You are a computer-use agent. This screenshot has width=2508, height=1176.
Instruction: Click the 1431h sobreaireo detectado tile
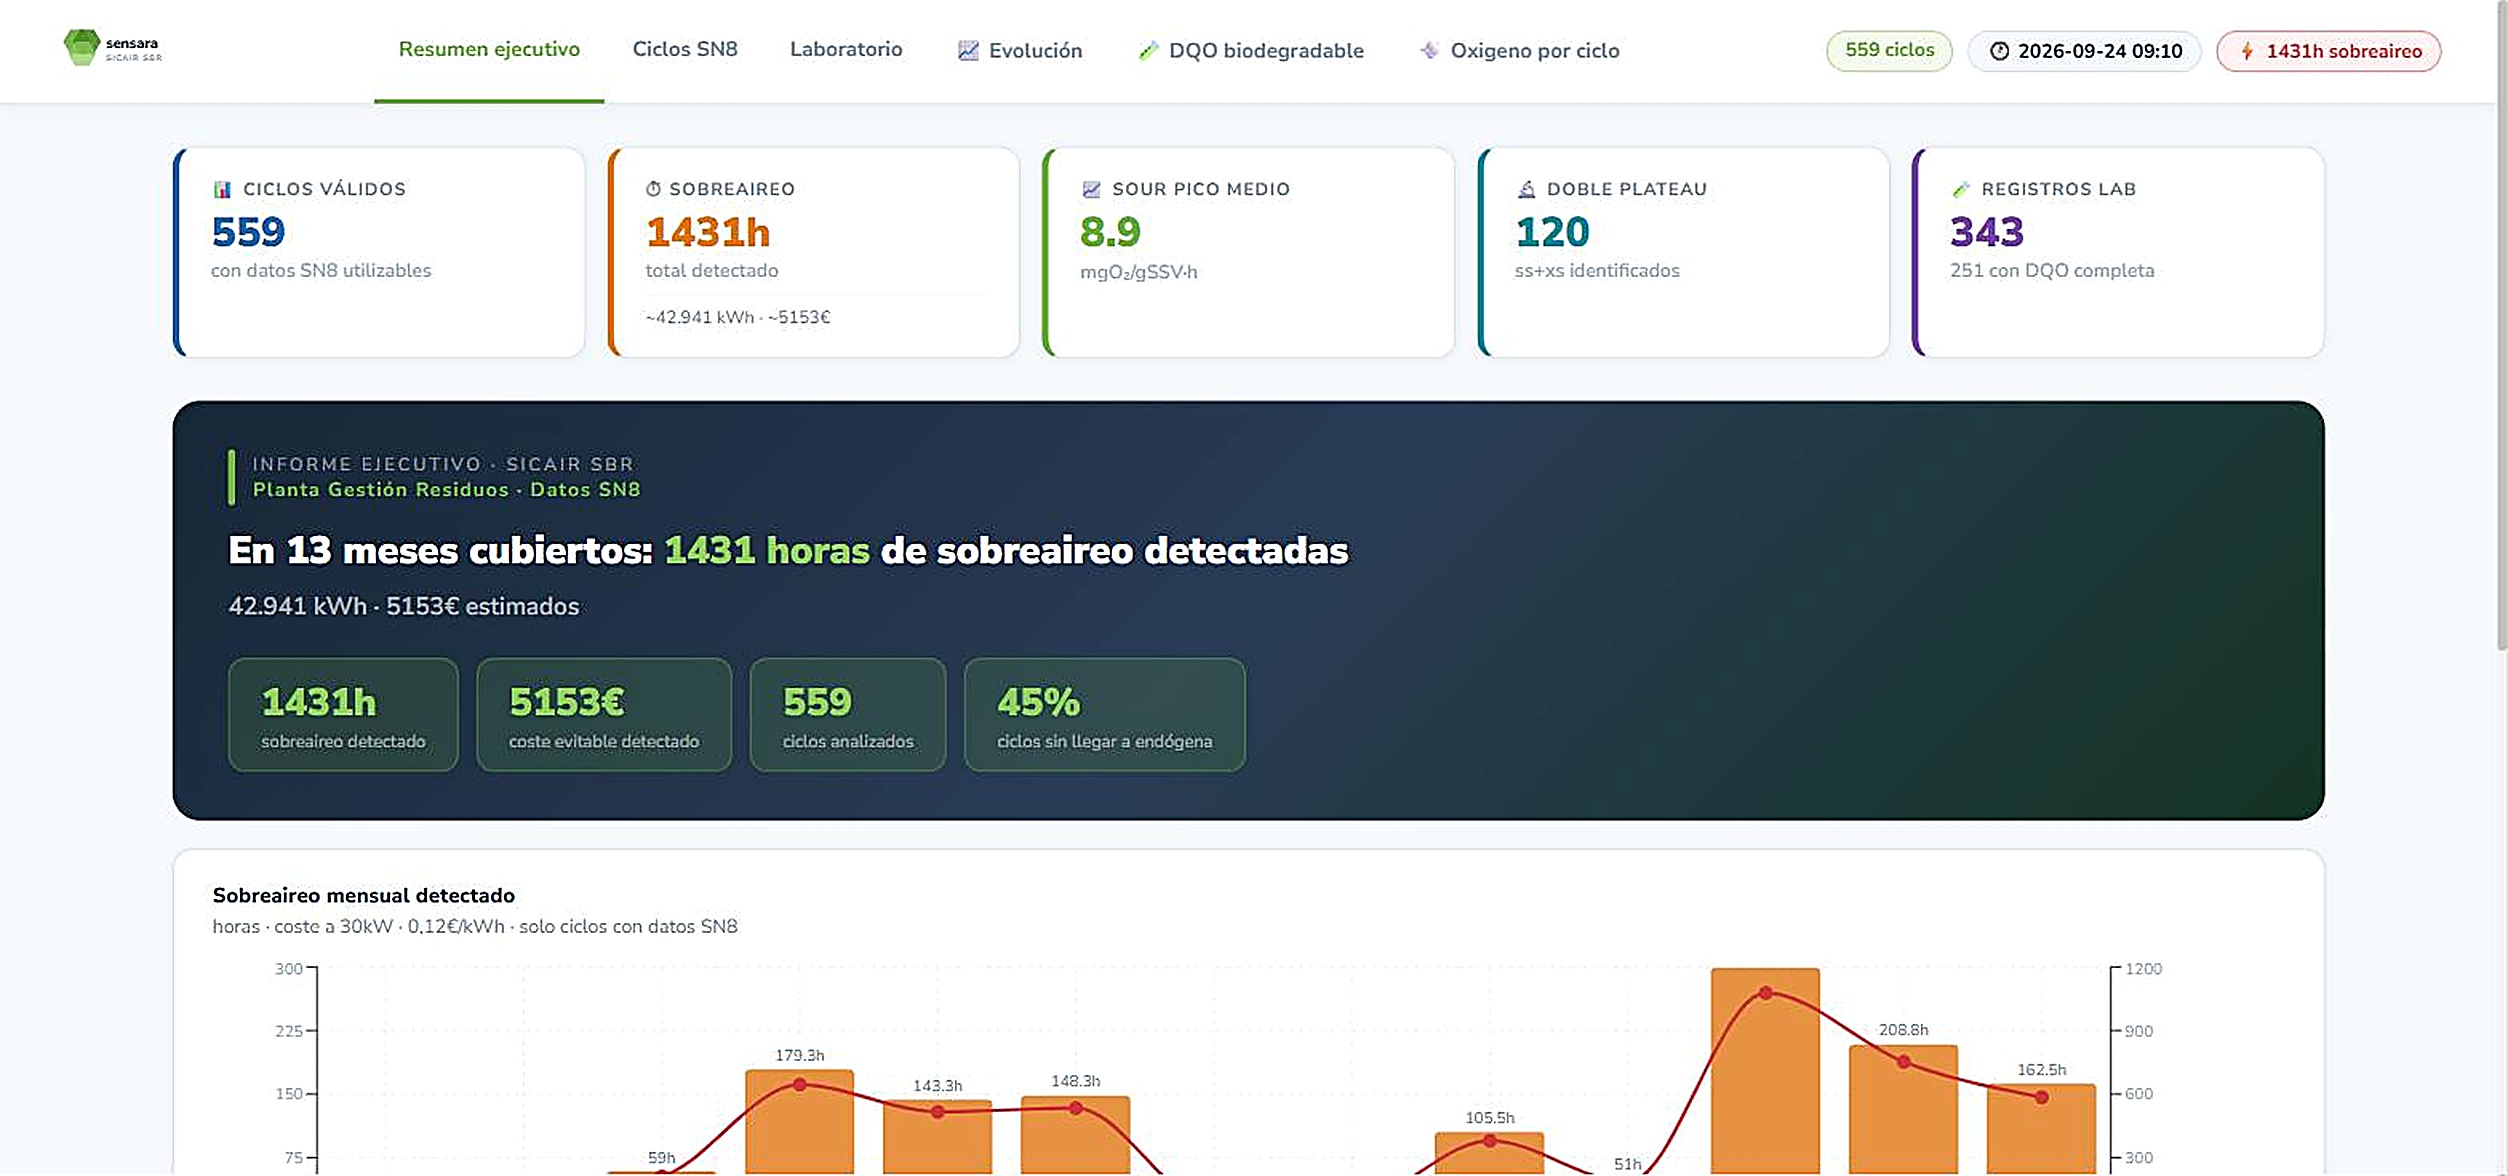[343, 714]
